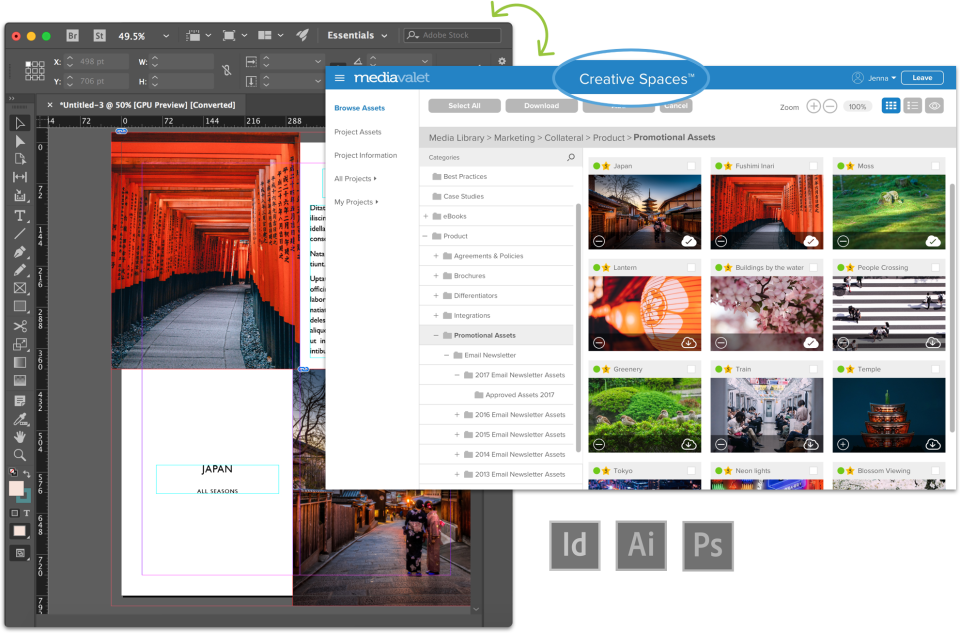Pick the Scissors tool
960x633 pixels.
[x=20, y=326]
